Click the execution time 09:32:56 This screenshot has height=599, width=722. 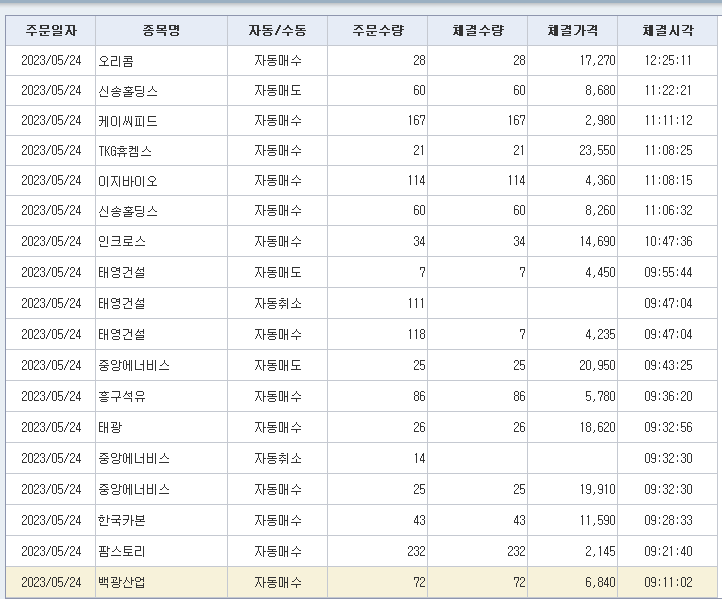[x=668, y=427]
